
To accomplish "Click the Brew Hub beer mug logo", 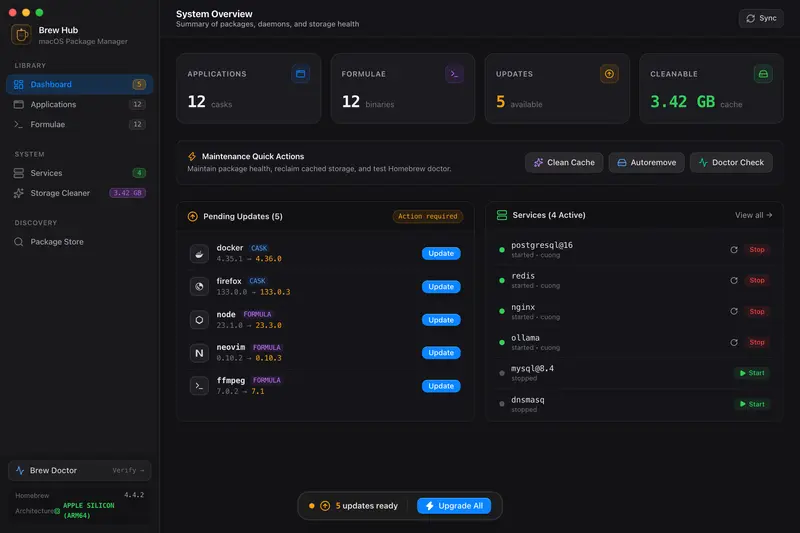I will point(21,35).
